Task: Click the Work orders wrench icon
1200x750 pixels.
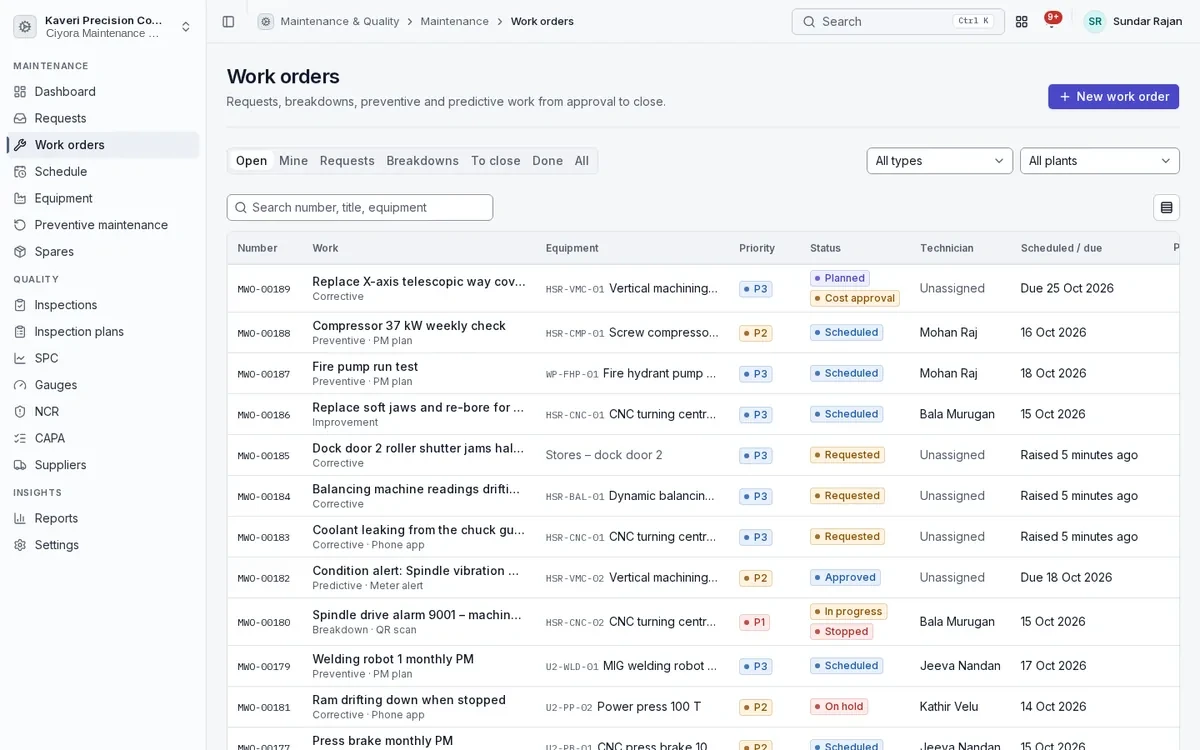Action: (20, 145)
